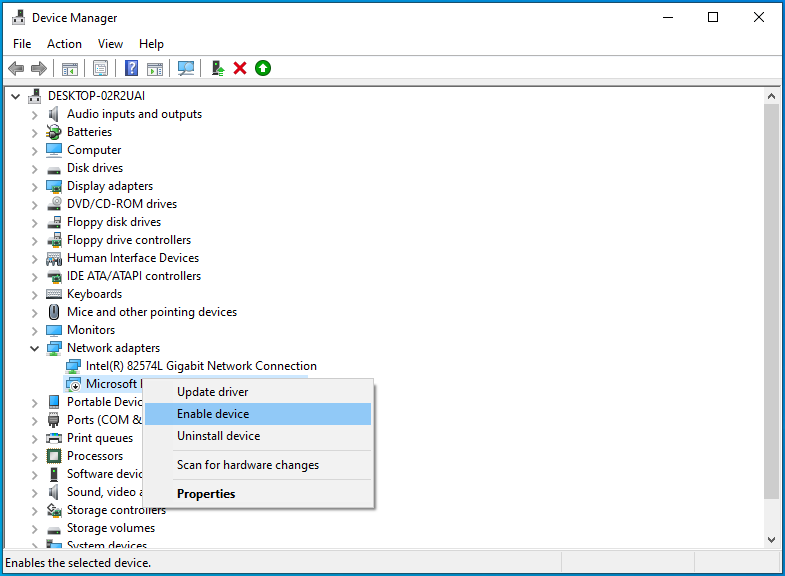Click the Show/Hide Console Tree toolbar icon
This screenshot has height=576, width=785.
pos(70,68)
